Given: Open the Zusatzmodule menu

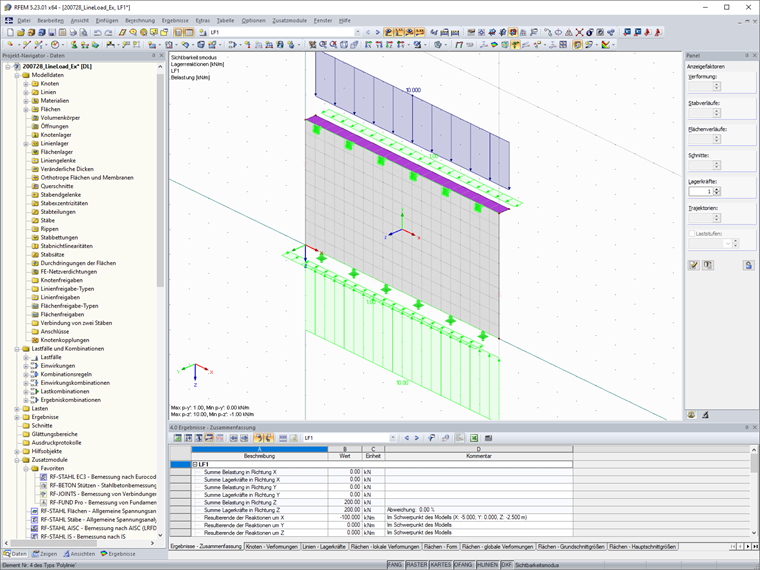Looking at the screenshot, I should [x=289, y=21].
